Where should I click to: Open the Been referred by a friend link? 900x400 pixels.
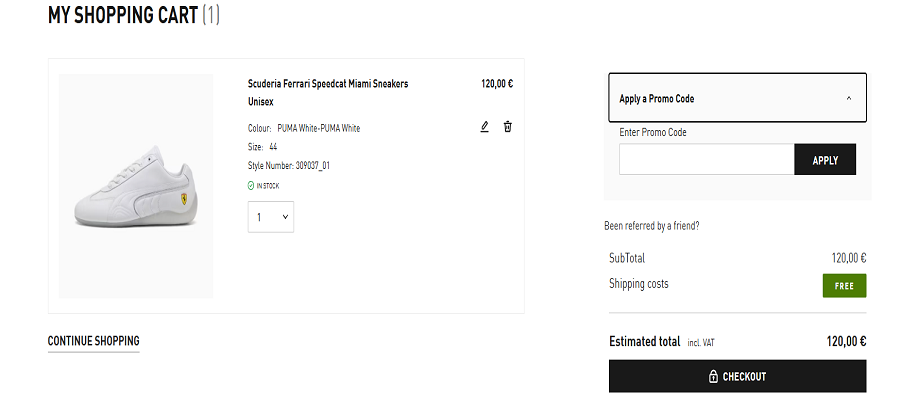[652, 226]
